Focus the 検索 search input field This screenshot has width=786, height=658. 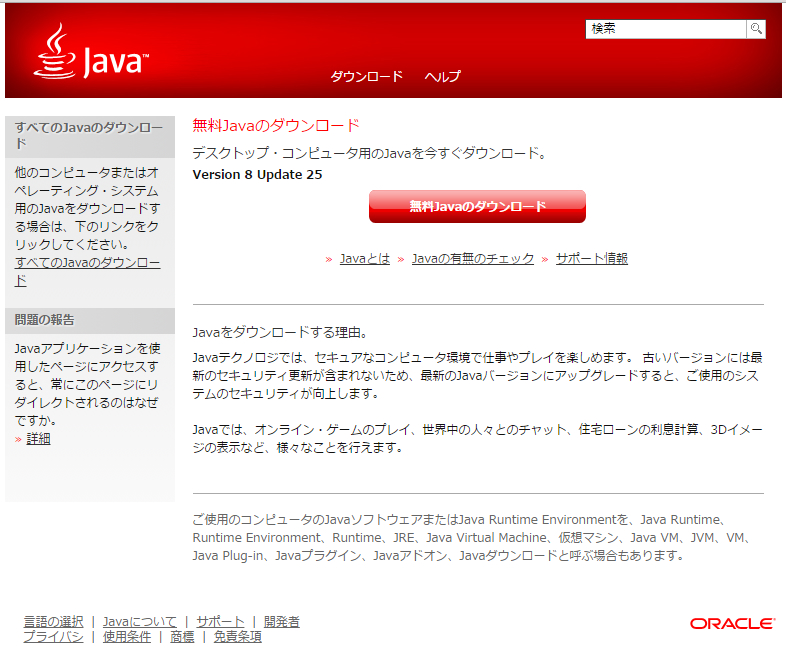click(x=665, y=29)
